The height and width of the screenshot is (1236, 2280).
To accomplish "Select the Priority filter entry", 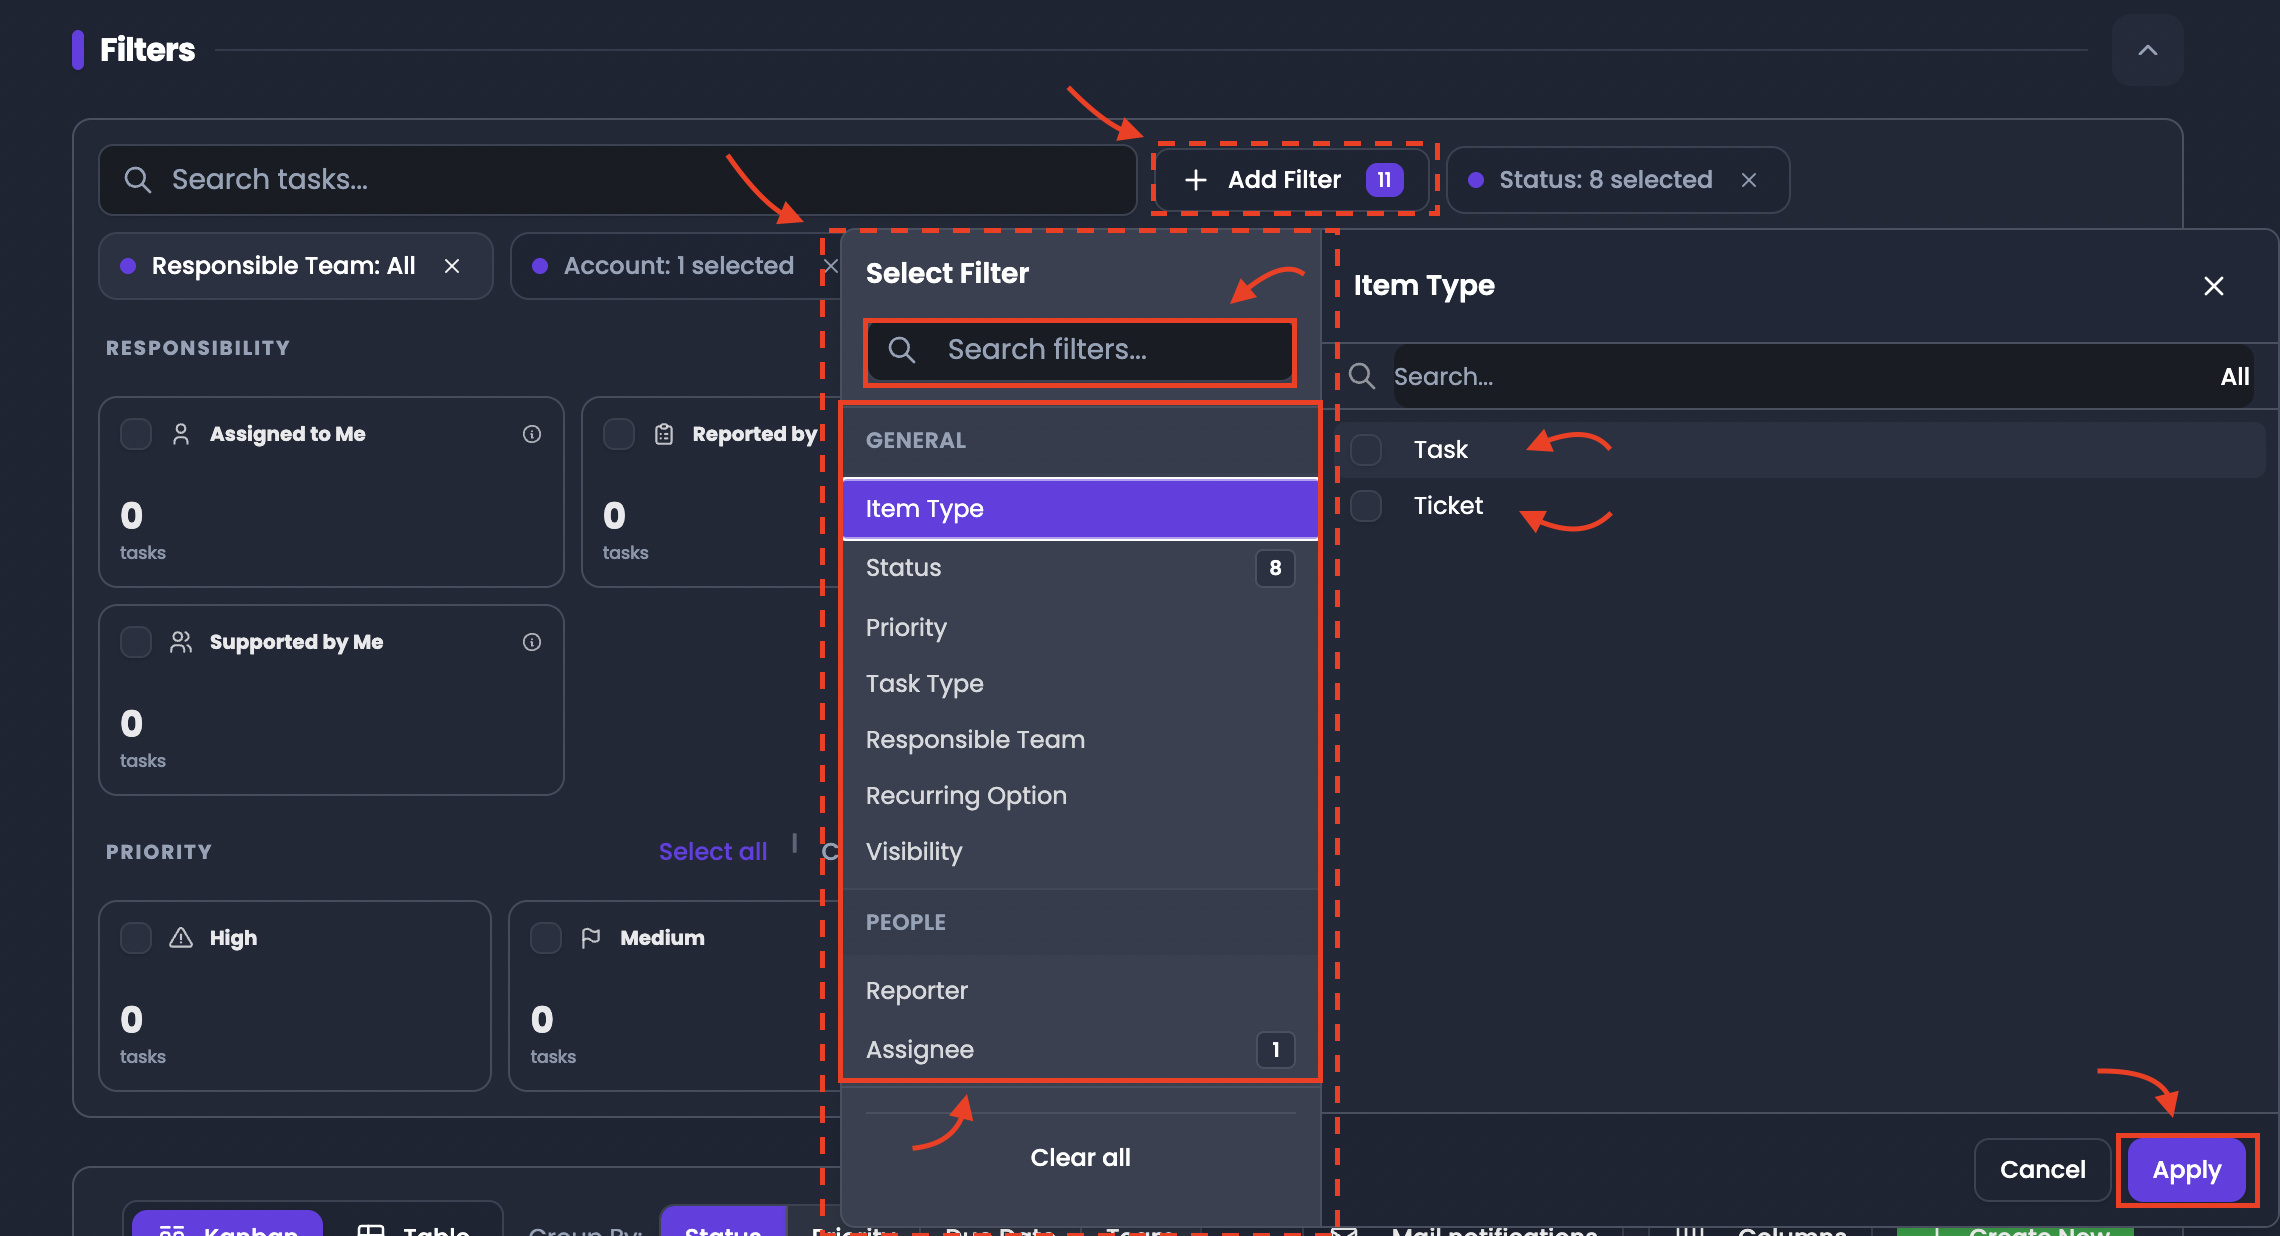I will coord(1080,628).
